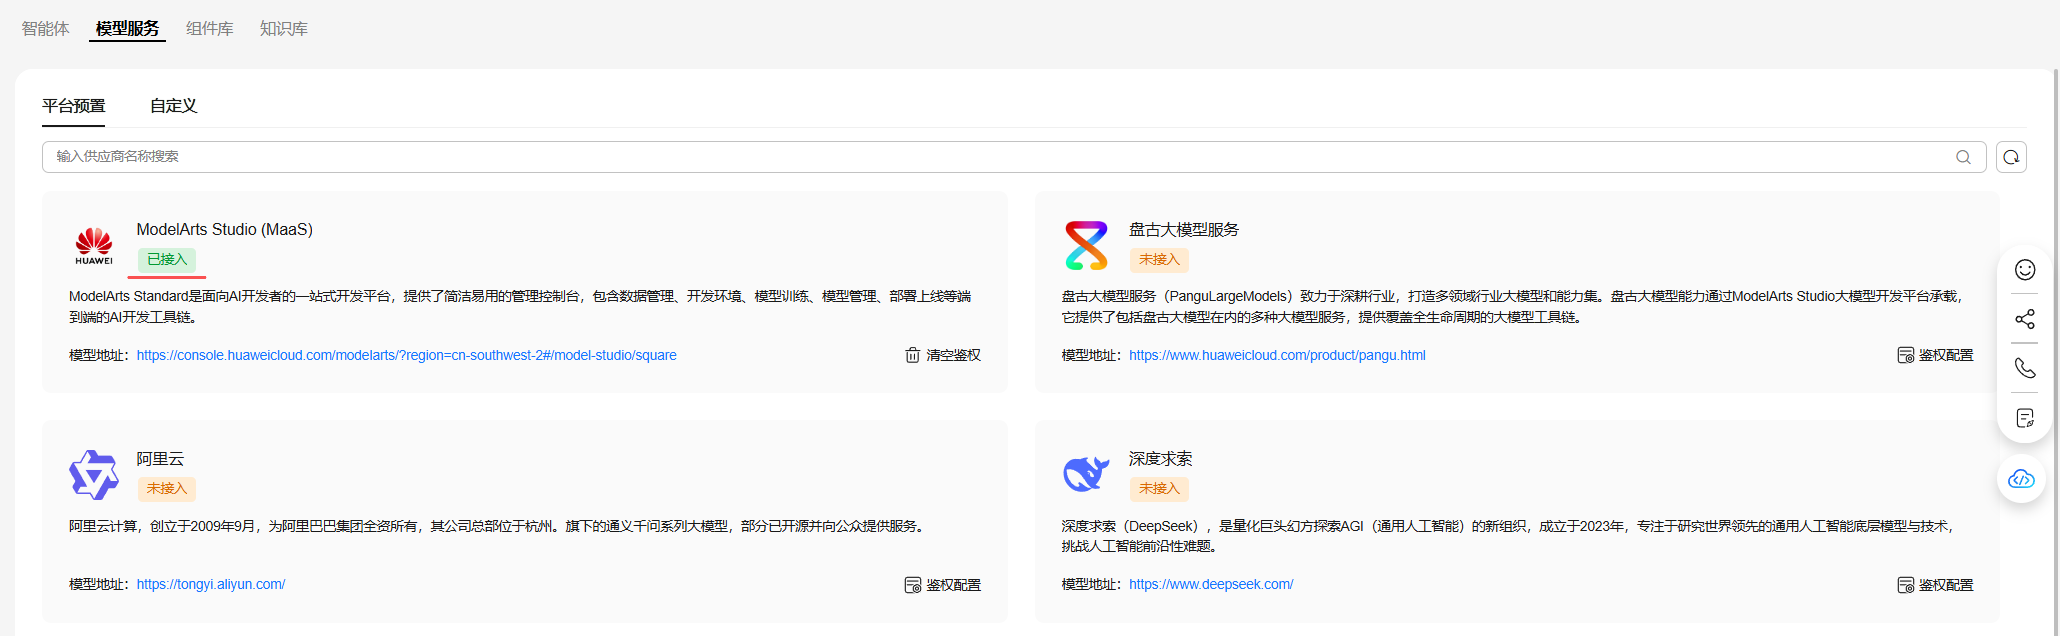Viewport: 2060px width, 636px height.
Task: Click the share icon in floating sidebar
Action: 2025,319
